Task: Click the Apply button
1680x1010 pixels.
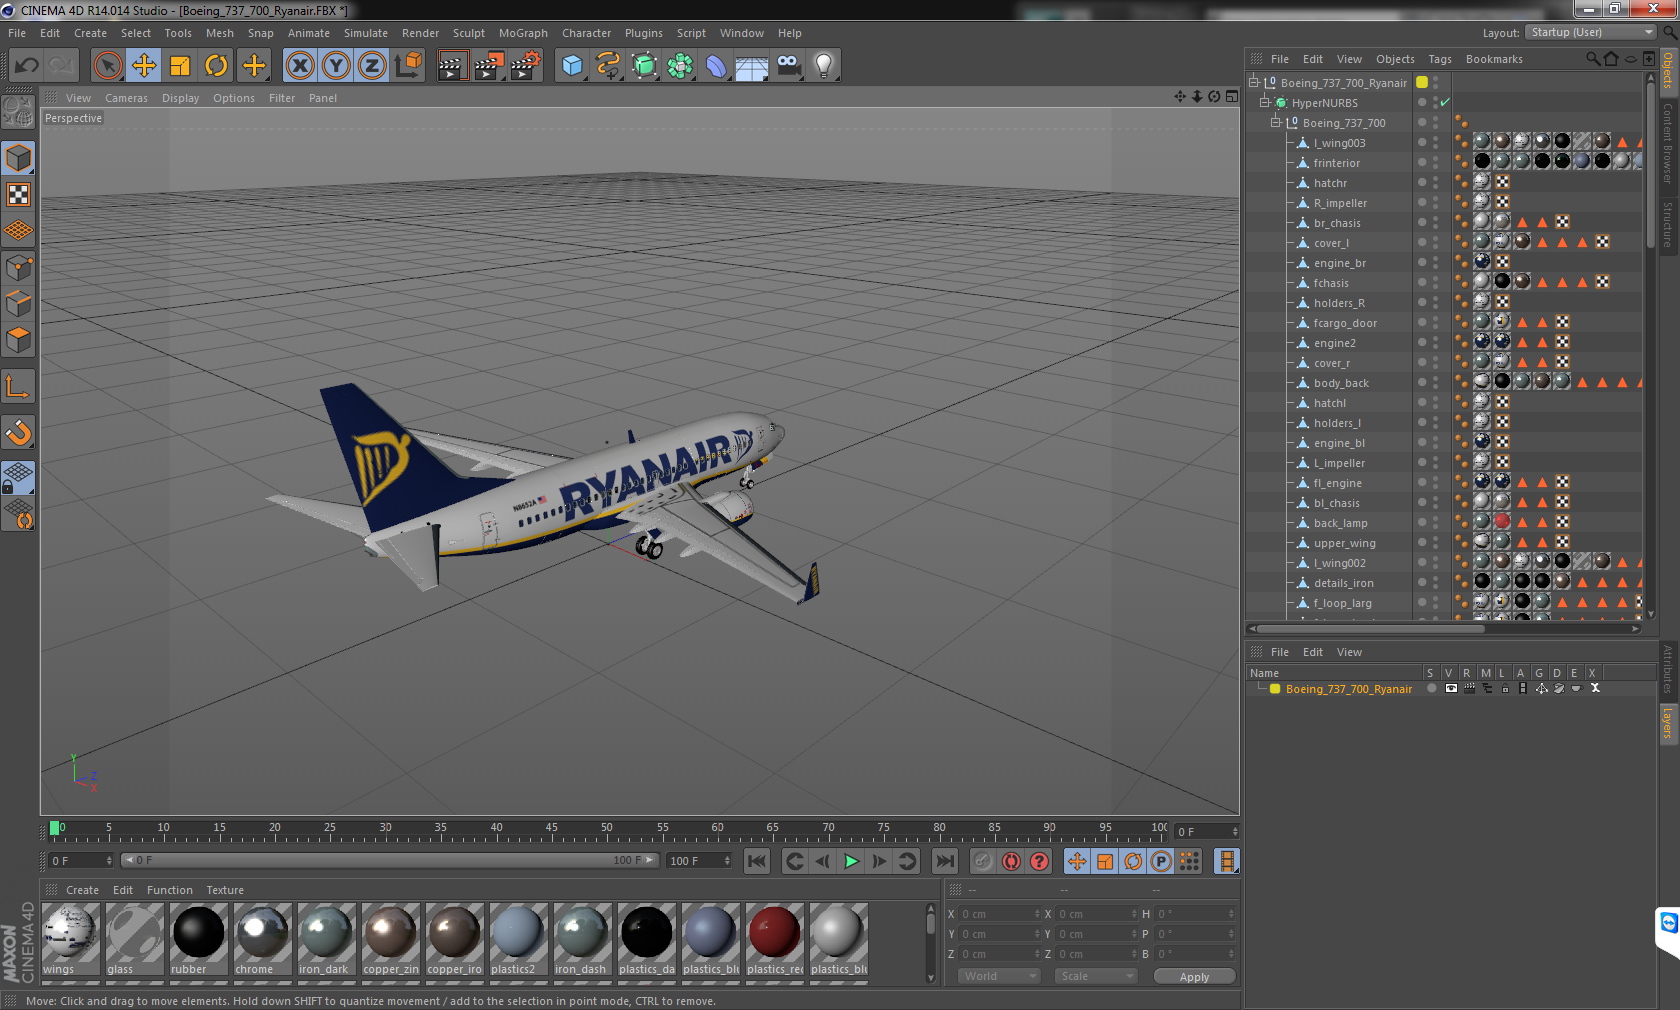Action: coord(1194,977)
